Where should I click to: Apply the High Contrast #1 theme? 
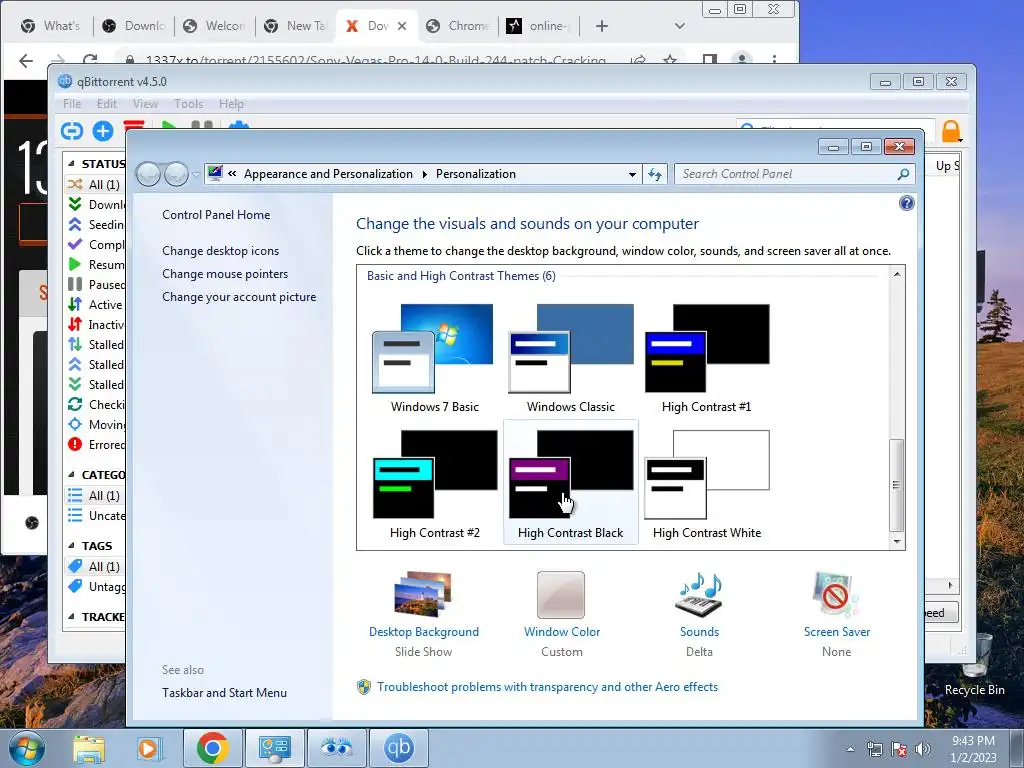(x=707, y=358)
